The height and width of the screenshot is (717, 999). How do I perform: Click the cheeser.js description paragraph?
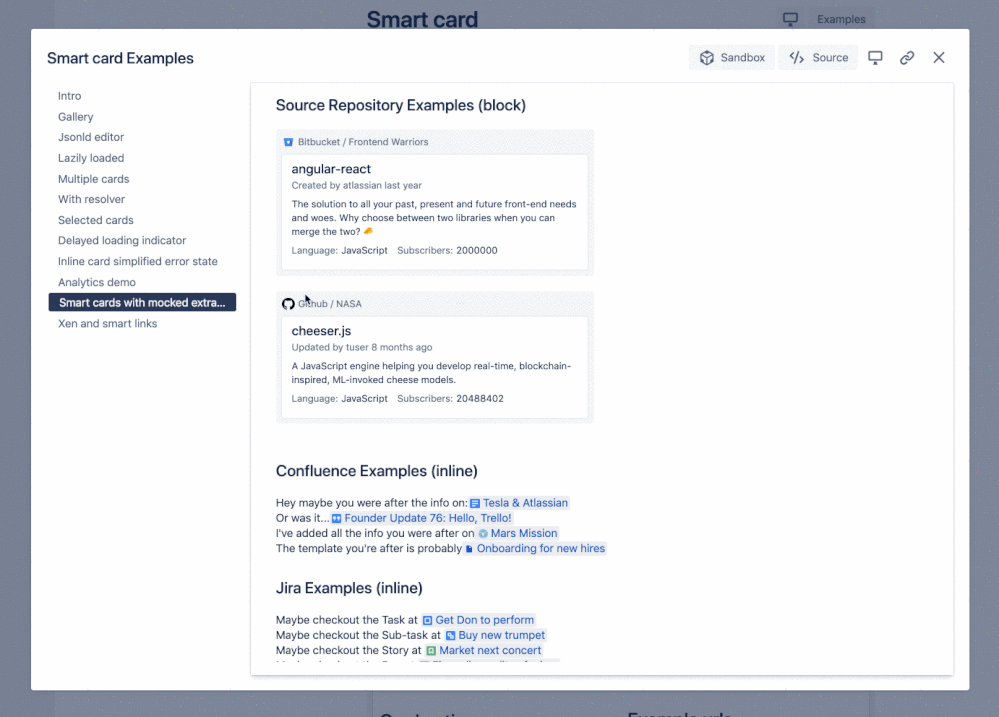[431, 373]
